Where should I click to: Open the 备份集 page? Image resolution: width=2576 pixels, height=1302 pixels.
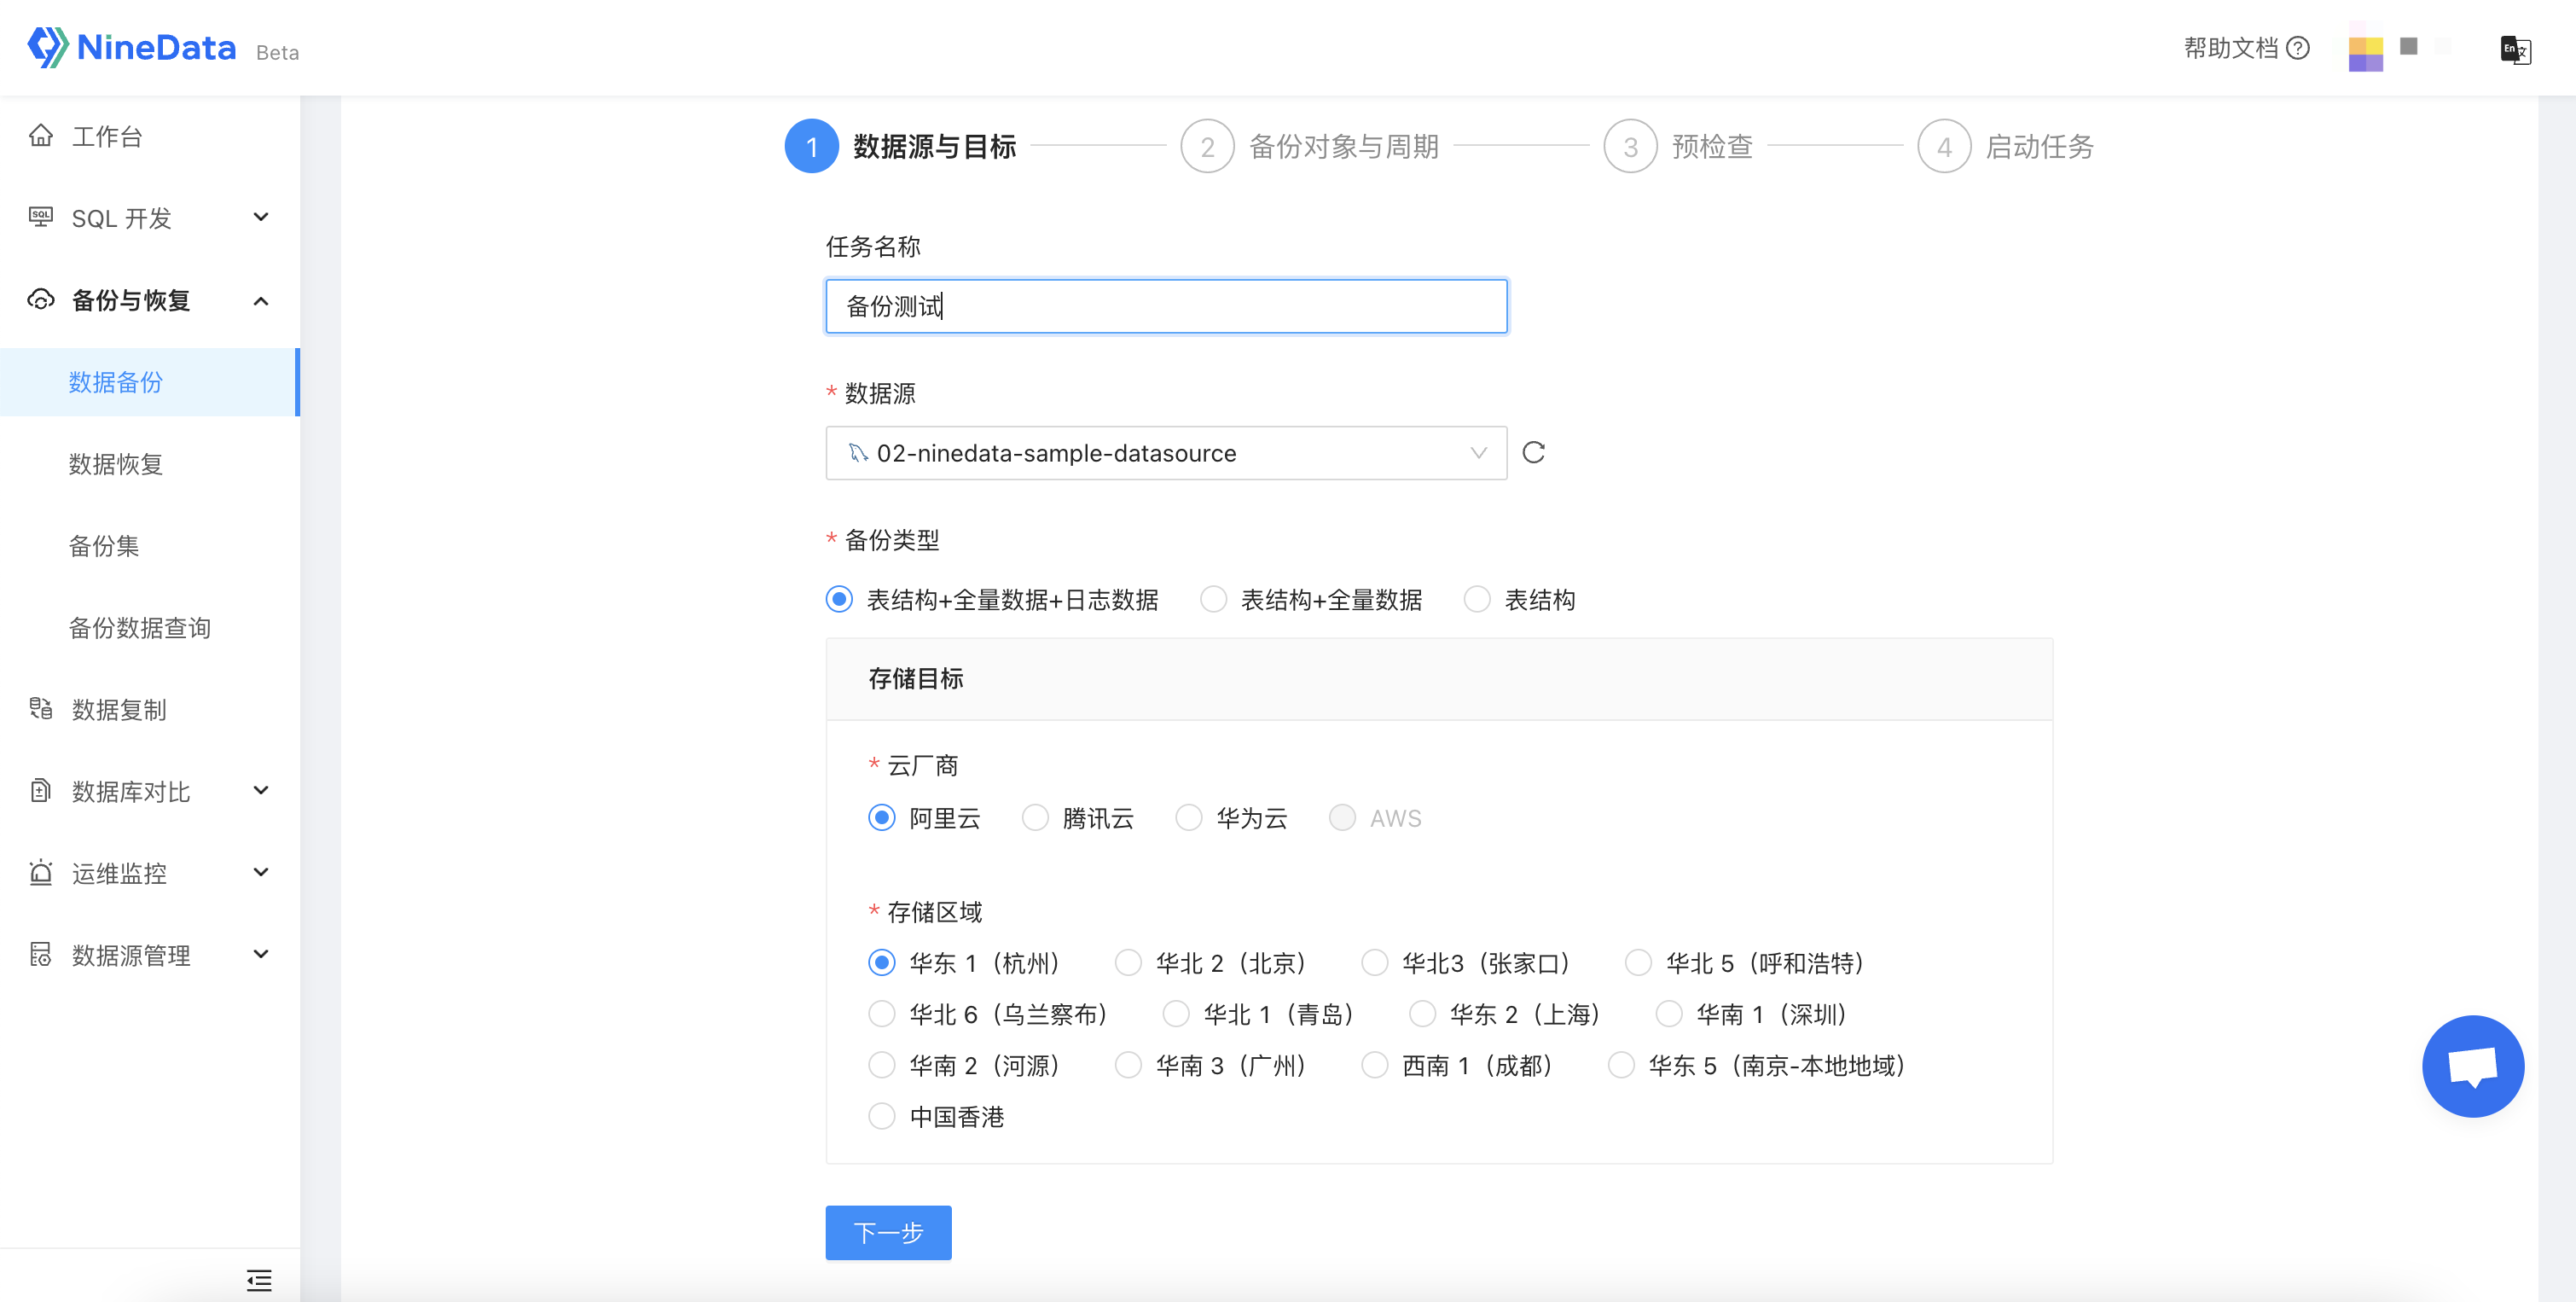point(103,546)
